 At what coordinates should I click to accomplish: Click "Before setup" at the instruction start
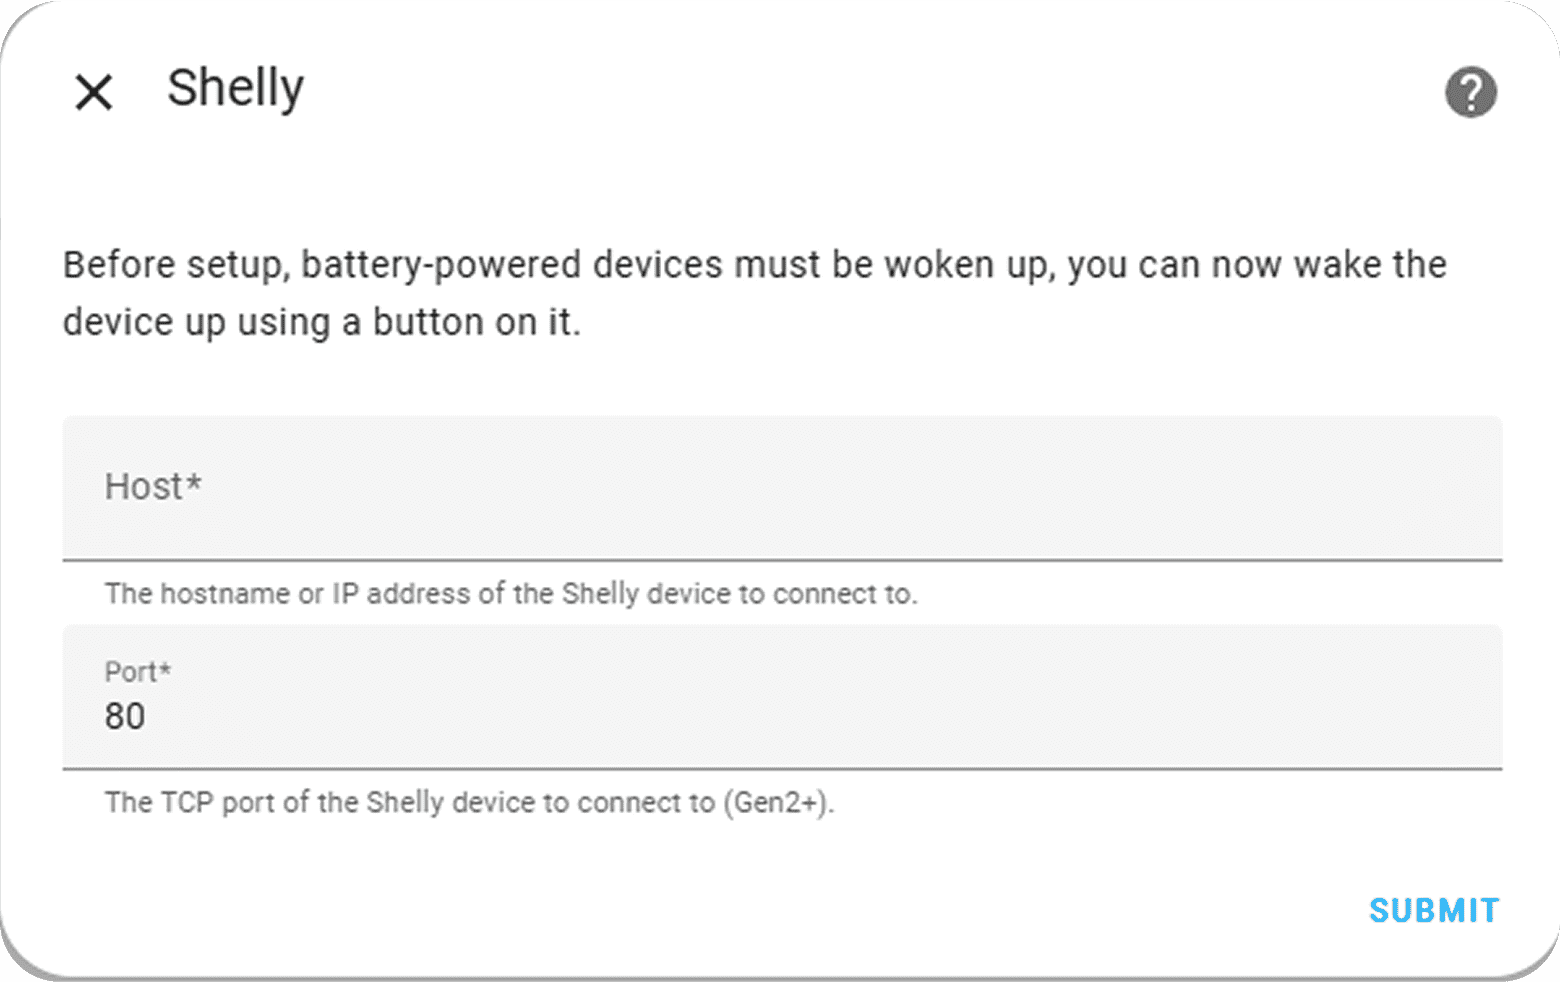click(x=175, y=265)
